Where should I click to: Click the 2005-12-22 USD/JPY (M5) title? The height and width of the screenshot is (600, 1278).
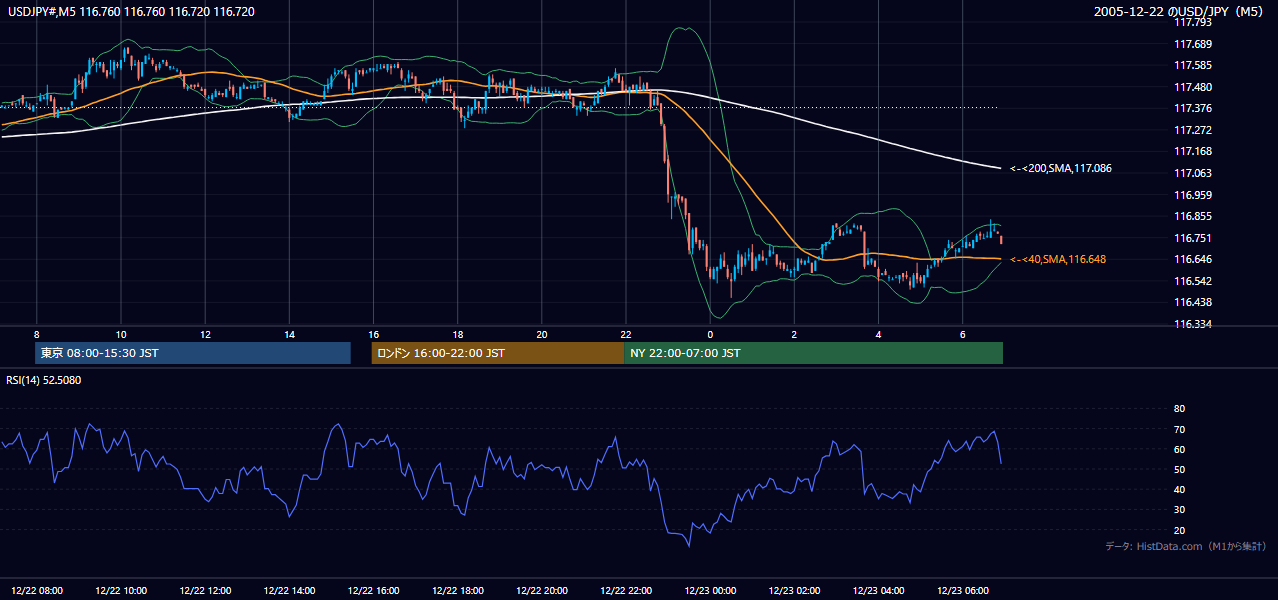[1180, 12]
